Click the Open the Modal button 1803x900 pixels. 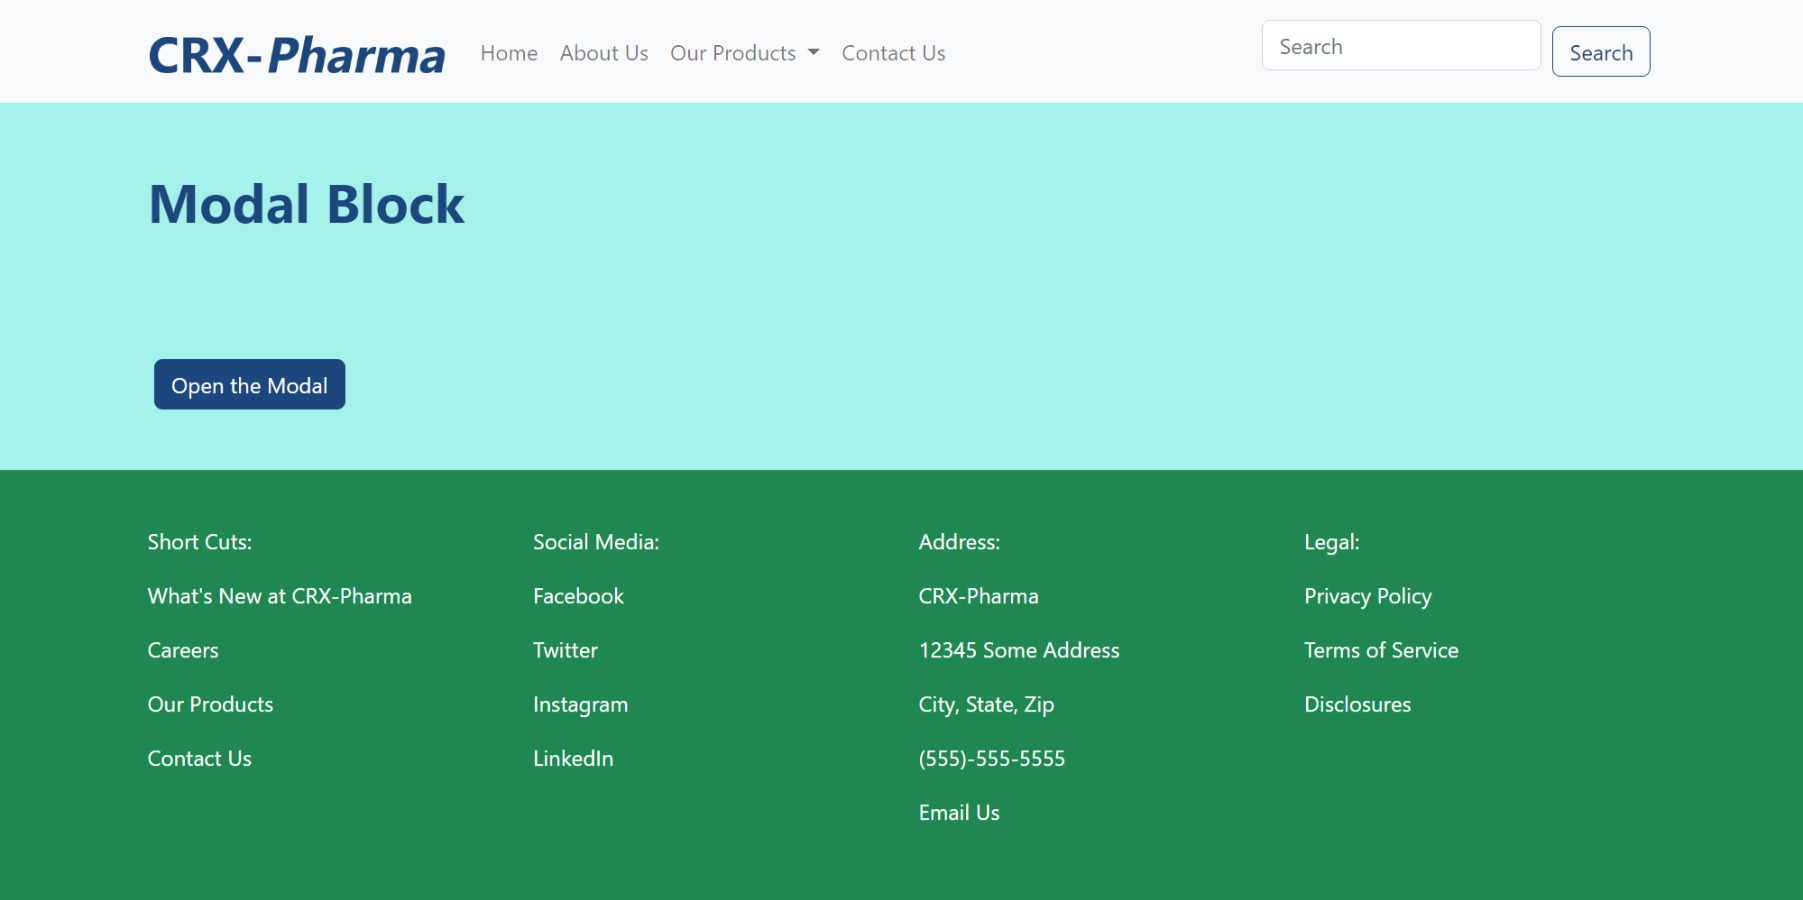pyautogui.click(x=249, y=385)
